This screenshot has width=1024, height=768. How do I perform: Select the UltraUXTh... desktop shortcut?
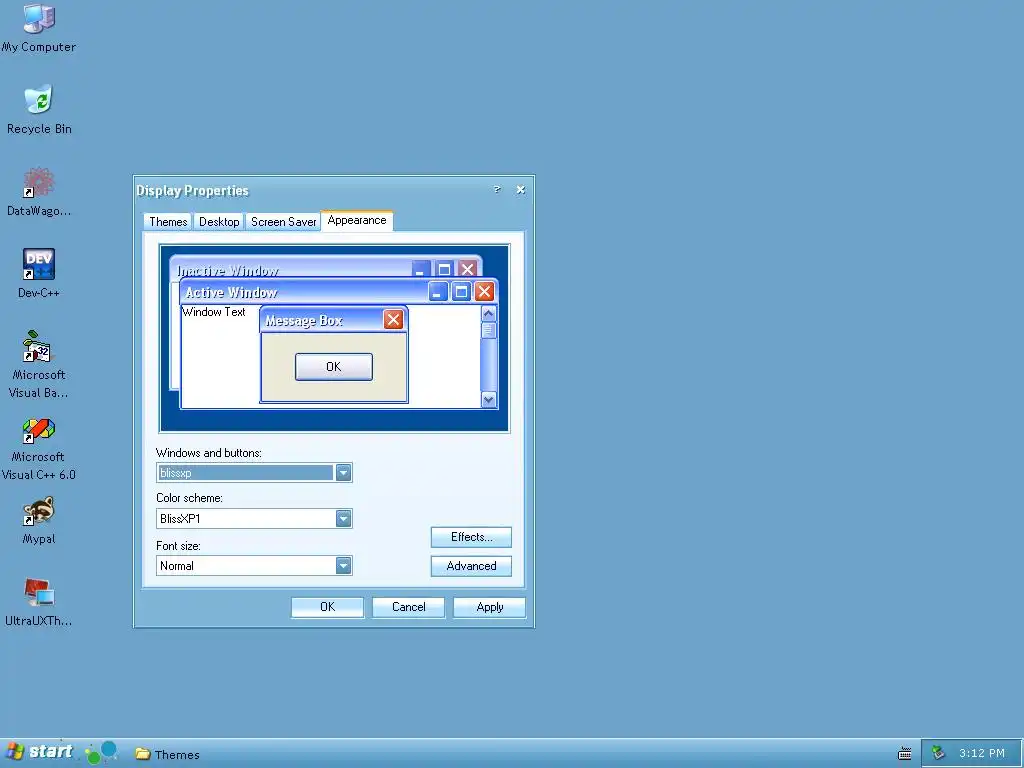39,602
